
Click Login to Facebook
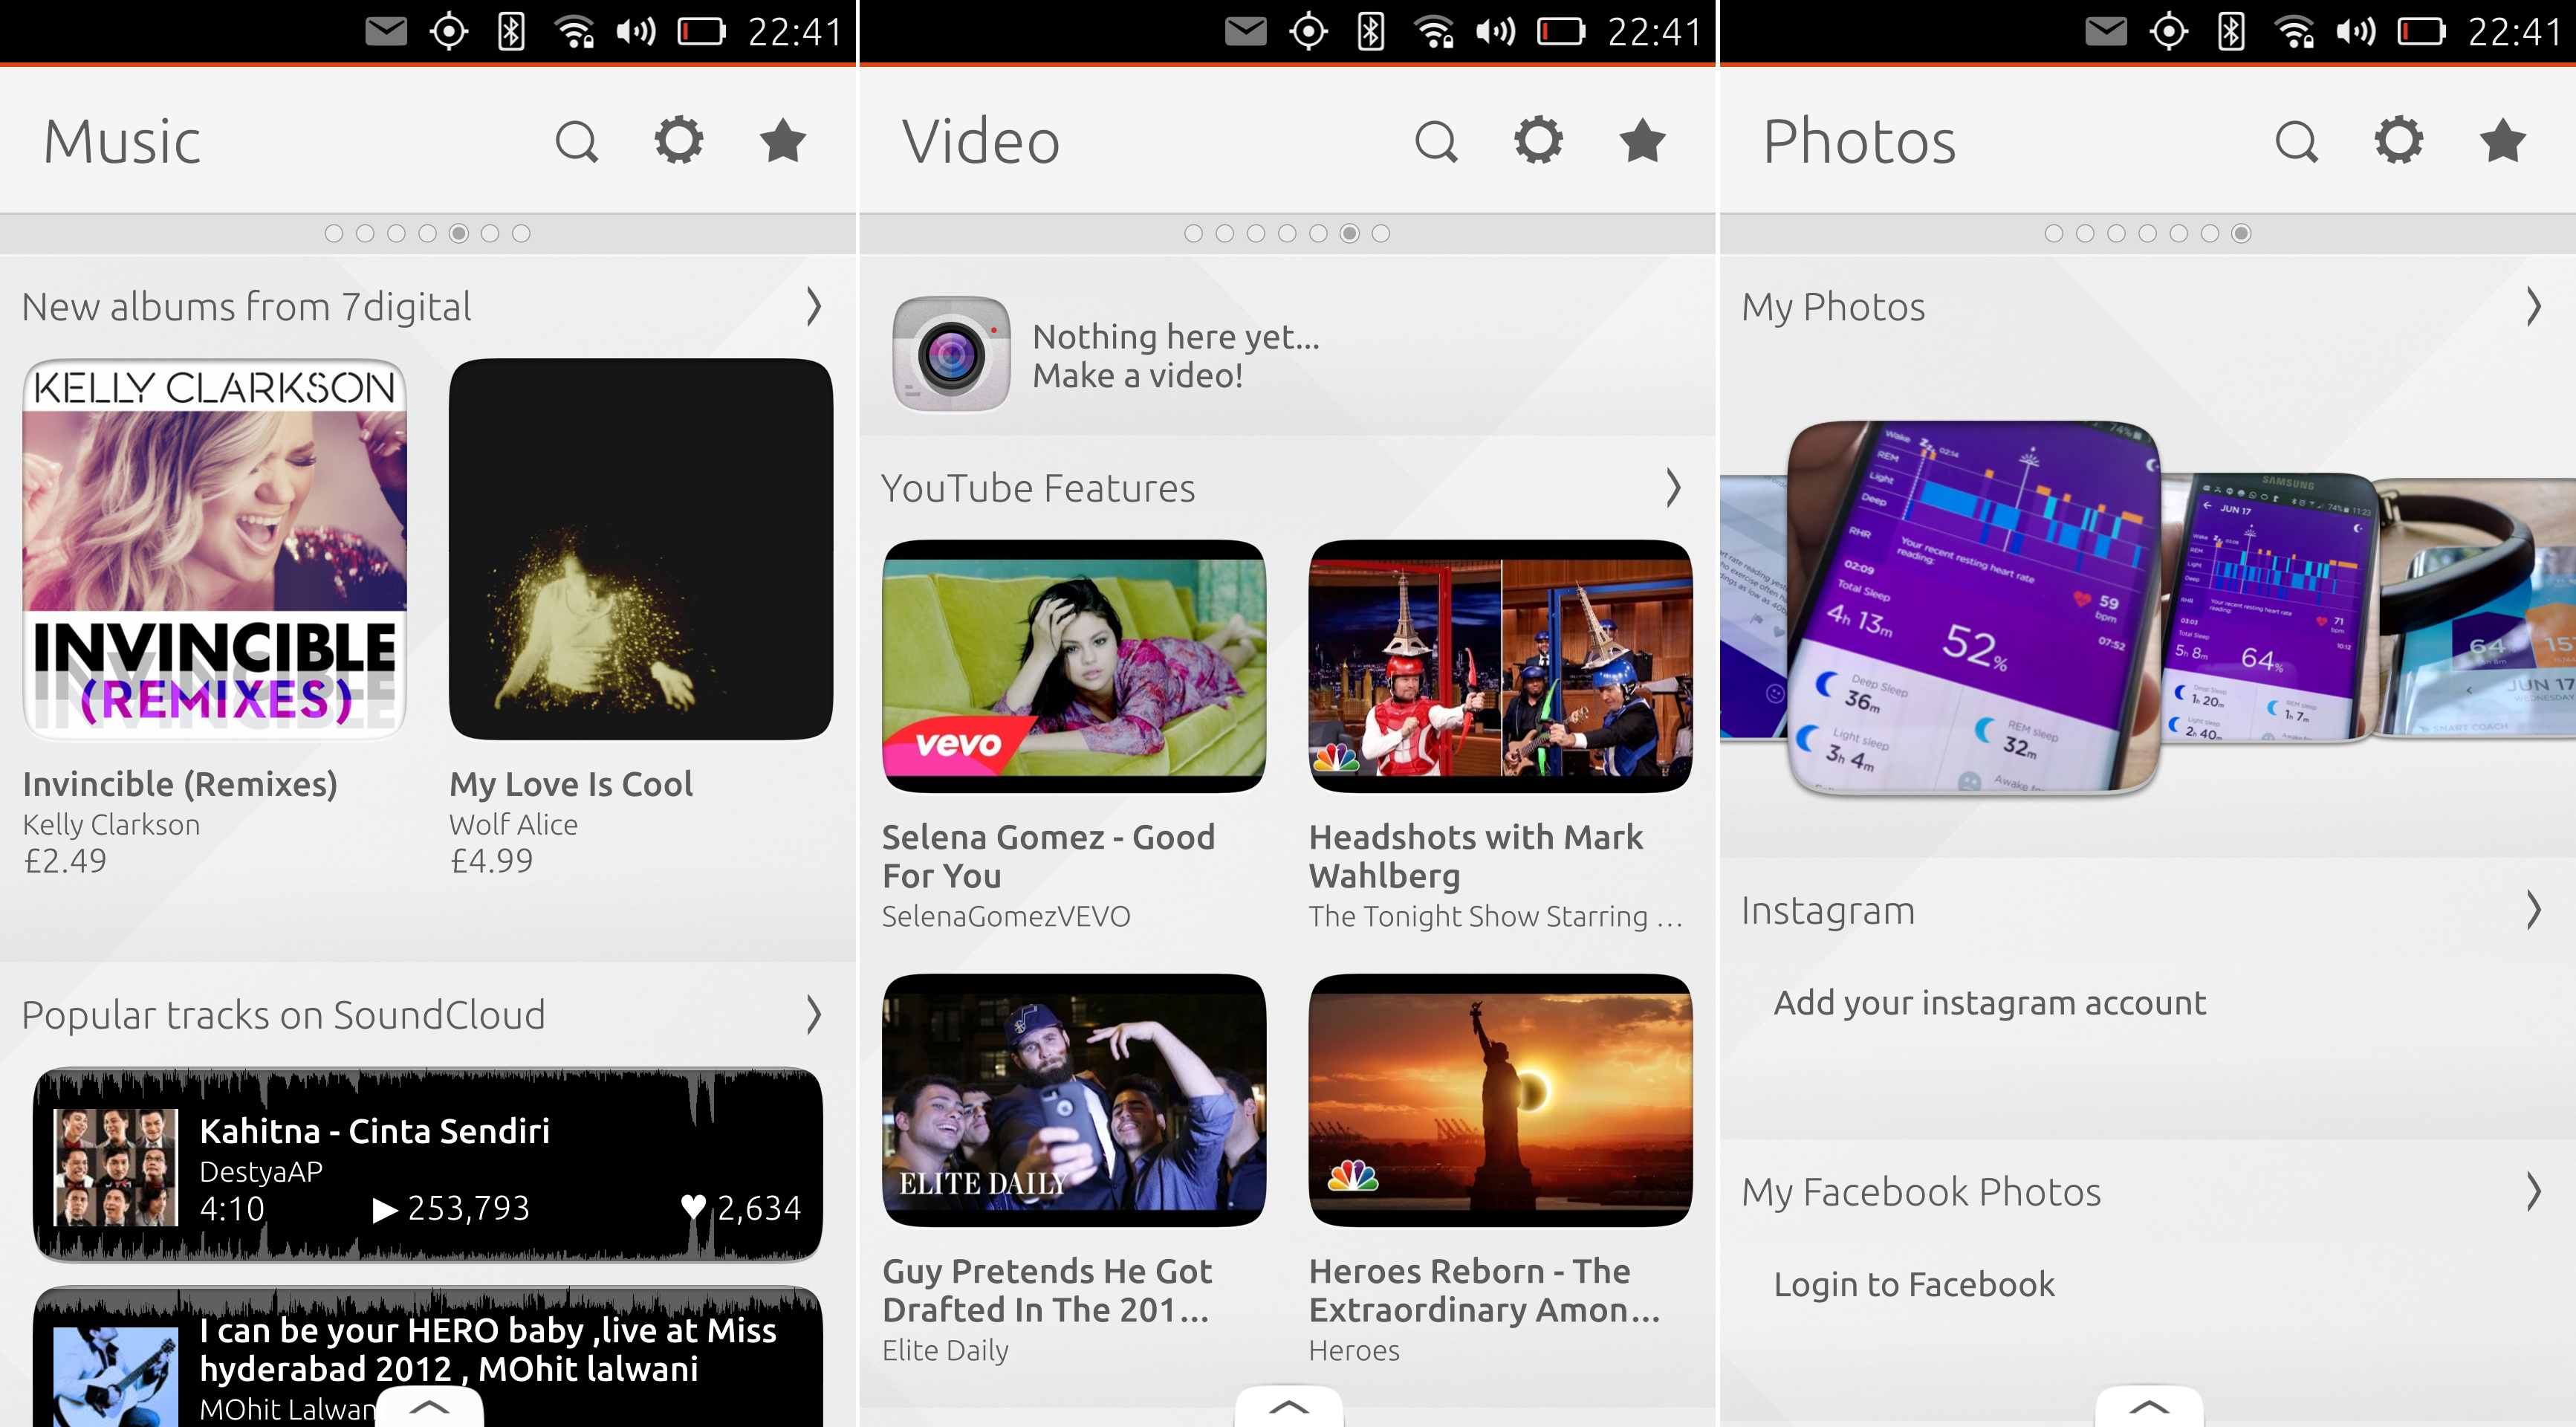(x=1914, y=1284)
